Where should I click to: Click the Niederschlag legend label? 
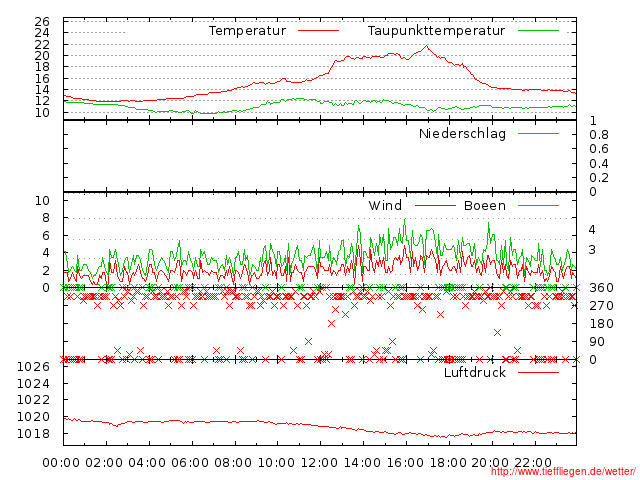pos(462,133)
